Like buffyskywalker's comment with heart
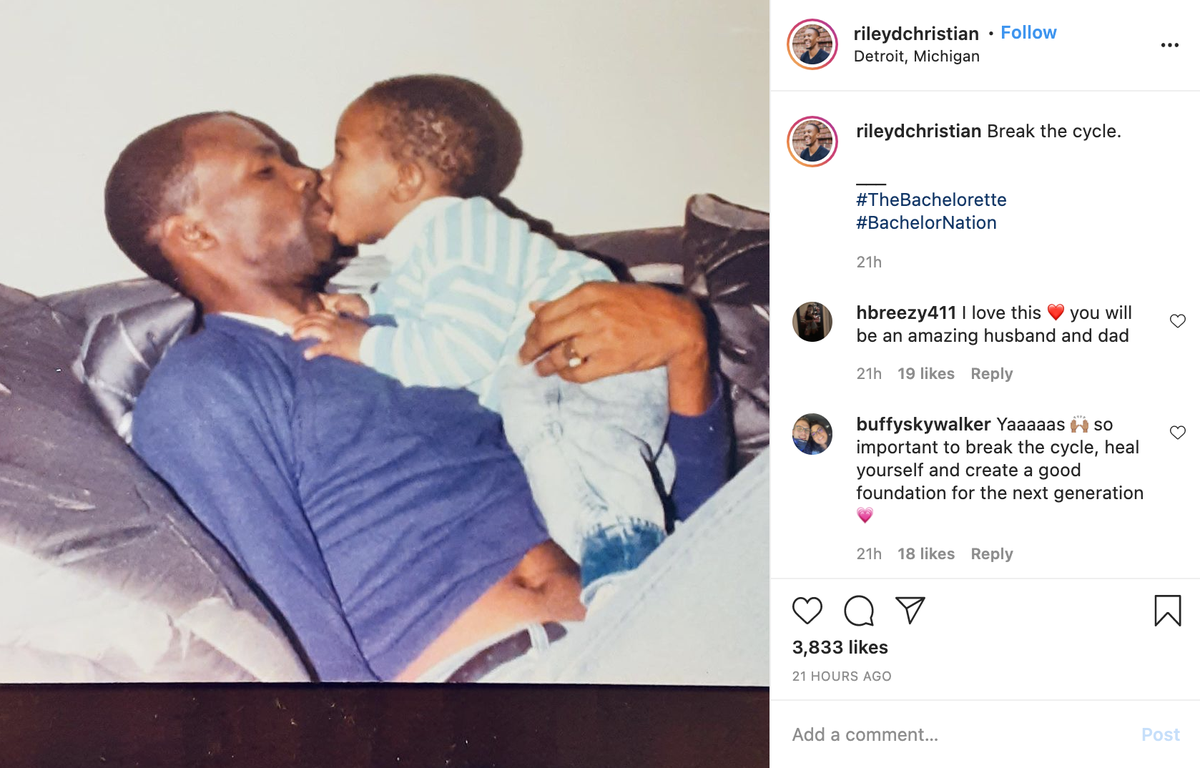Screen dimensions: 1200x768 tap(1177, 432)
